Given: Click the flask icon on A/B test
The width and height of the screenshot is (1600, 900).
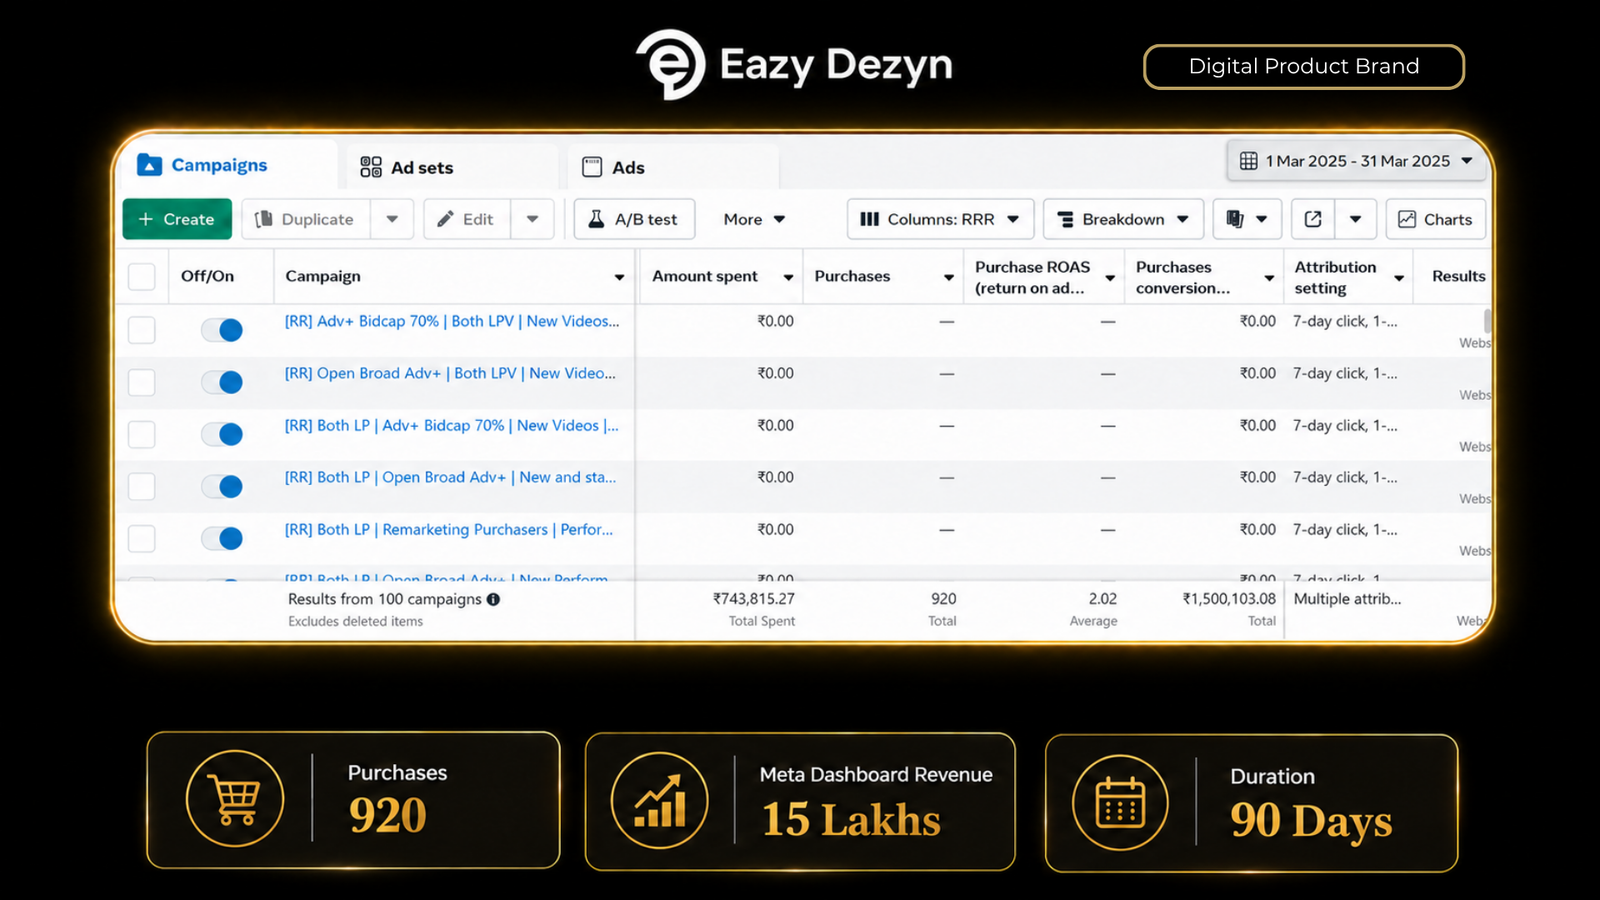Looking at the screenshot, I should 596,219.
